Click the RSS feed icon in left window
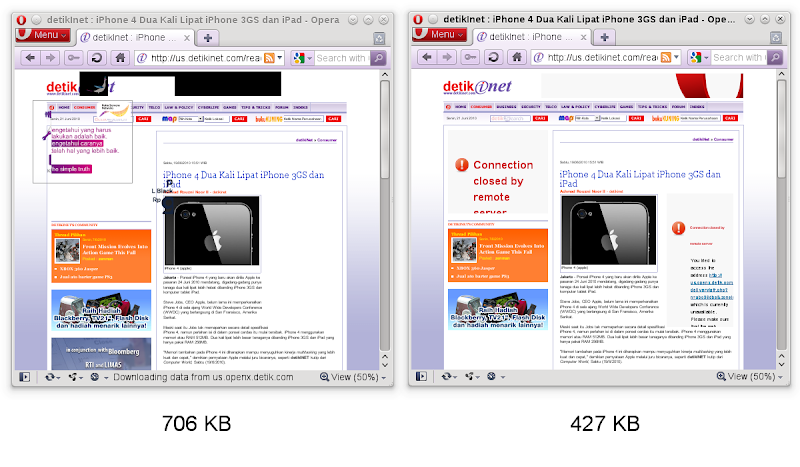The width and height of the screenshot is (800, 467). pyautogui.click(x=269, y=58)
